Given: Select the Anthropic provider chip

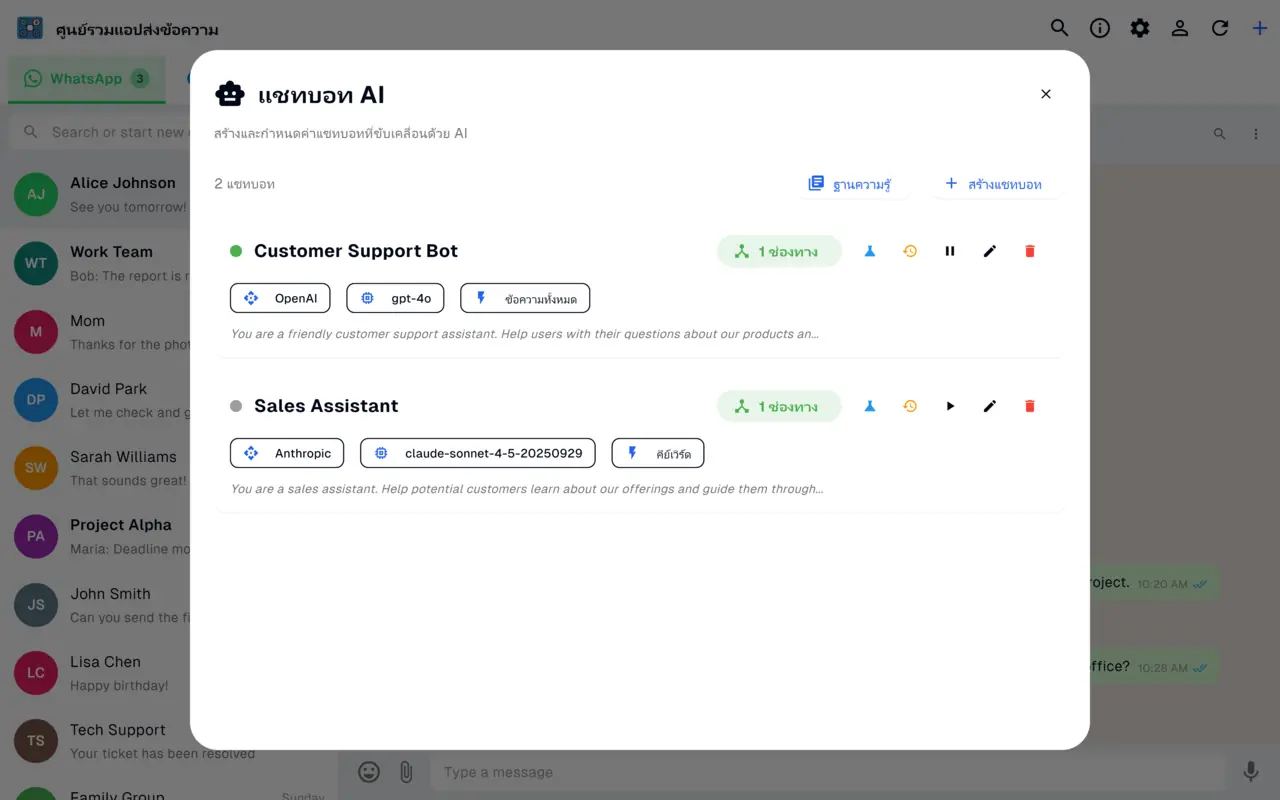Looking at the screenshot, I should (x=287, y=453).
